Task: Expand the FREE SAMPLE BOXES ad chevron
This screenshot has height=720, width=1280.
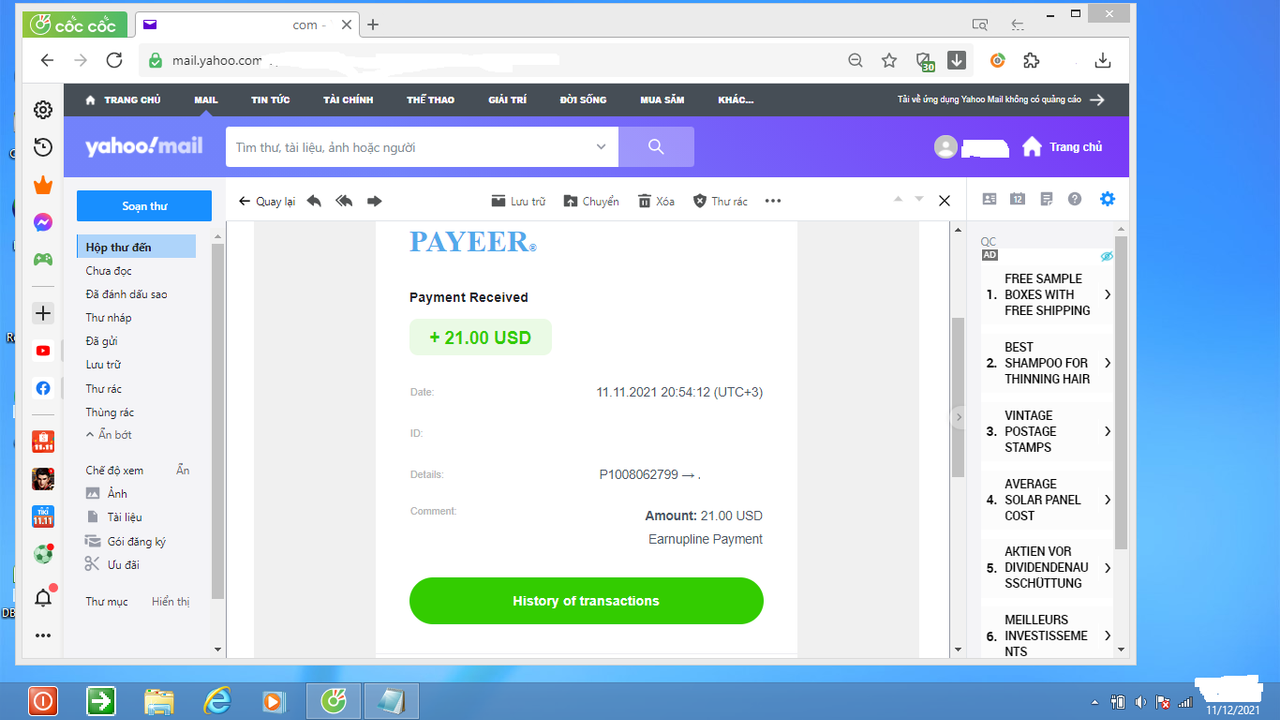Action: tap(1107, 295)
